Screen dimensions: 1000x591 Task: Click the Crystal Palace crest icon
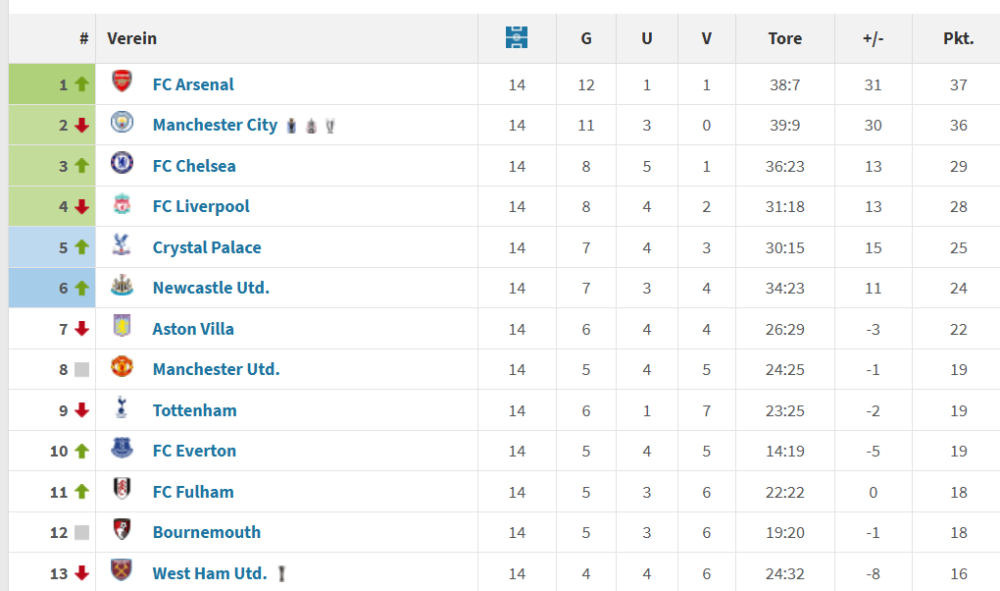[x=121, y=246]
